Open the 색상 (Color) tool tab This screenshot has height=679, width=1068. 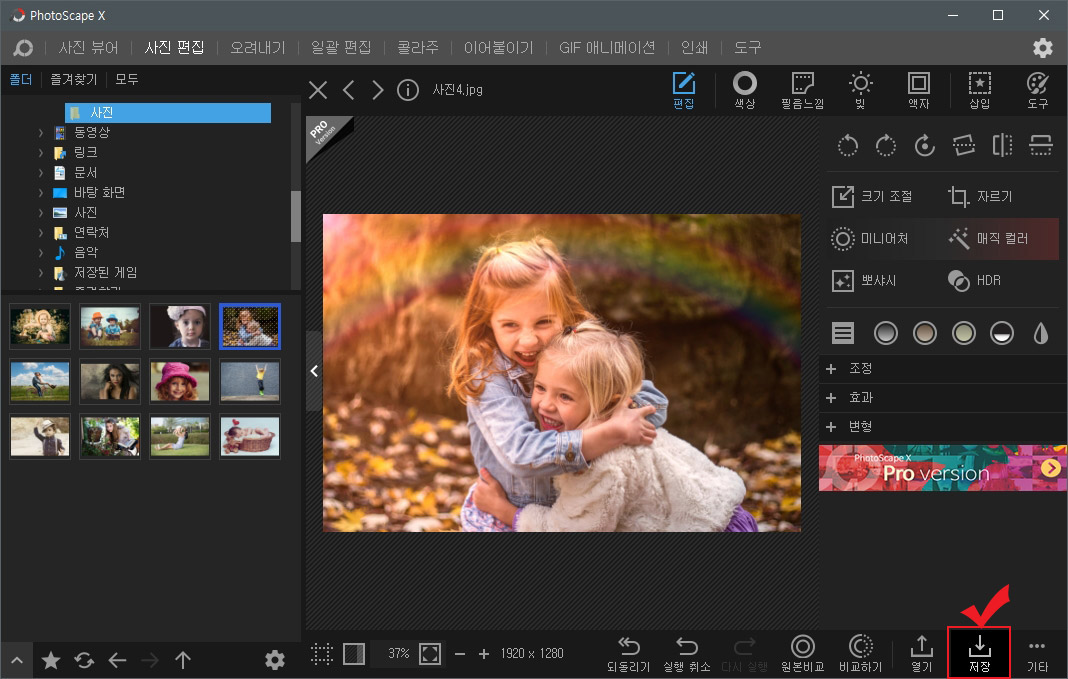744,90
